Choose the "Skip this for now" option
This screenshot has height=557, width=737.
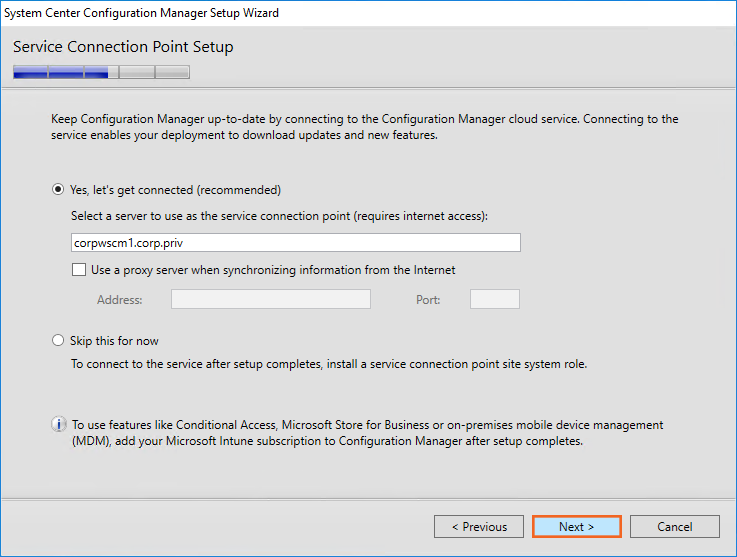[x=58, y=341]
